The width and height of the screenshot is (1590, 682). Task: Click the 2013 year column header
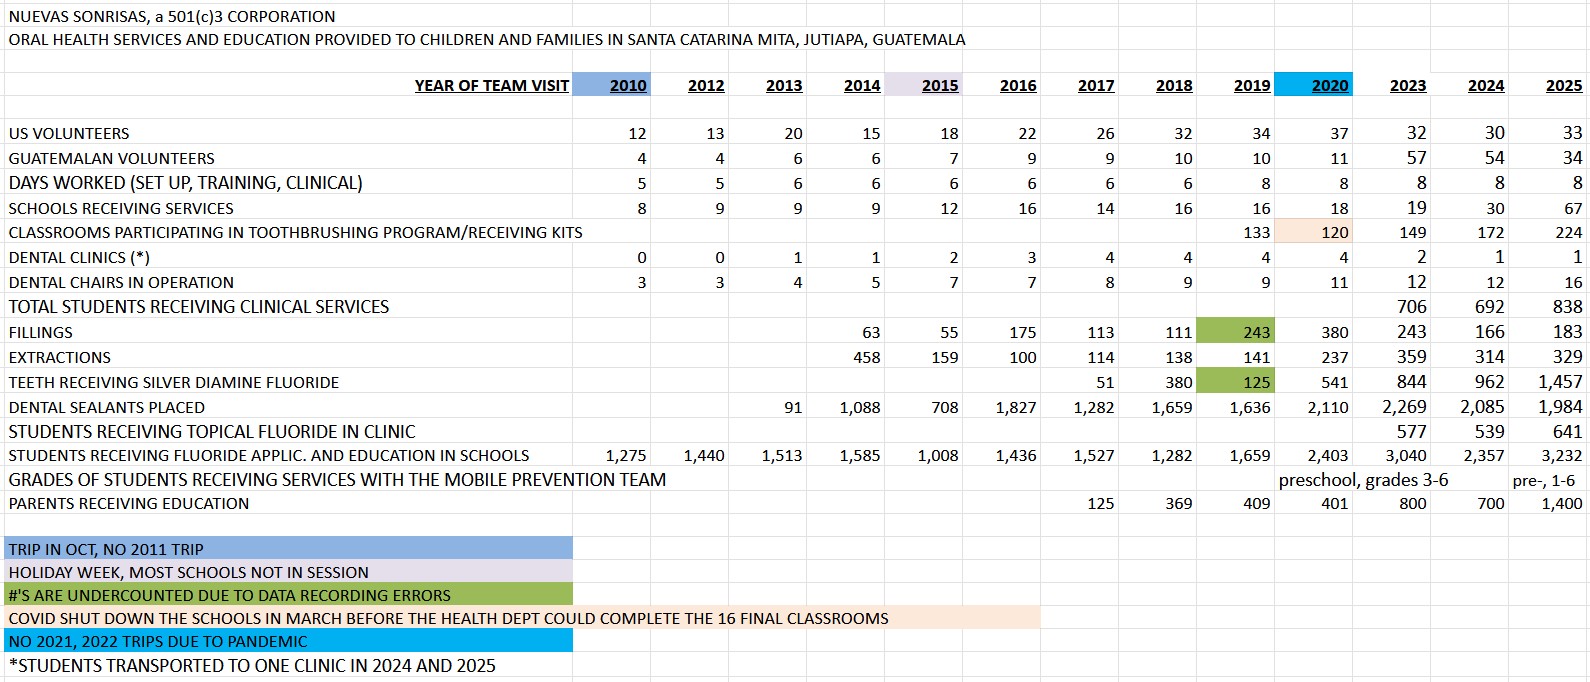coord(784,86)
